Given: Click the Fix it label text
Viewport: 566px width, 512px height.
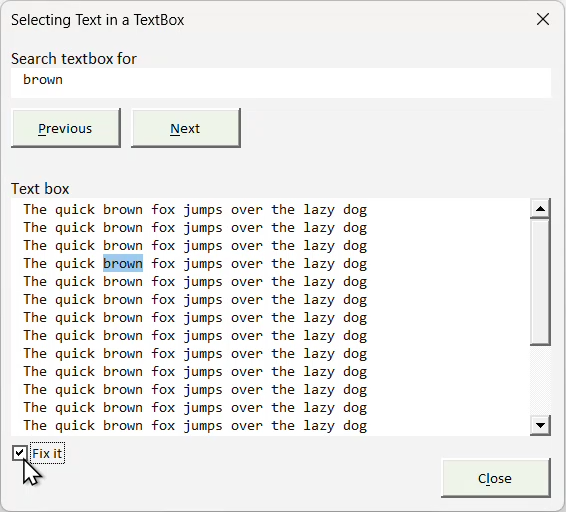Looking at the screenshot, I should 47,453.
